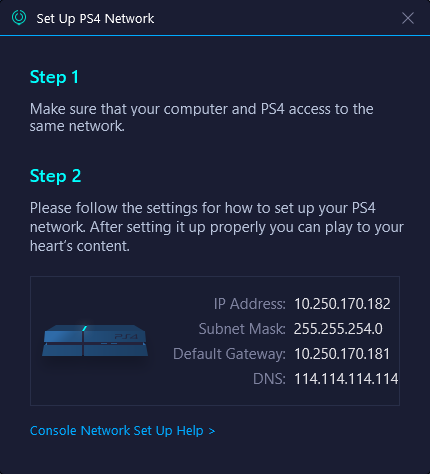Screen dimensions: 430x474
Task: Select the subnet mask value 255.255.254.0
Action: [x=338, y=329]
